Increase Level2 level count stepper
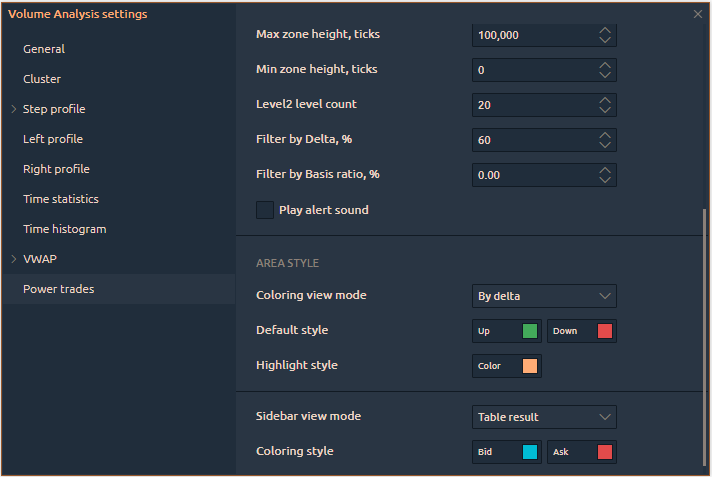Viewport: 712px width, 477px height. click(604, 100)
